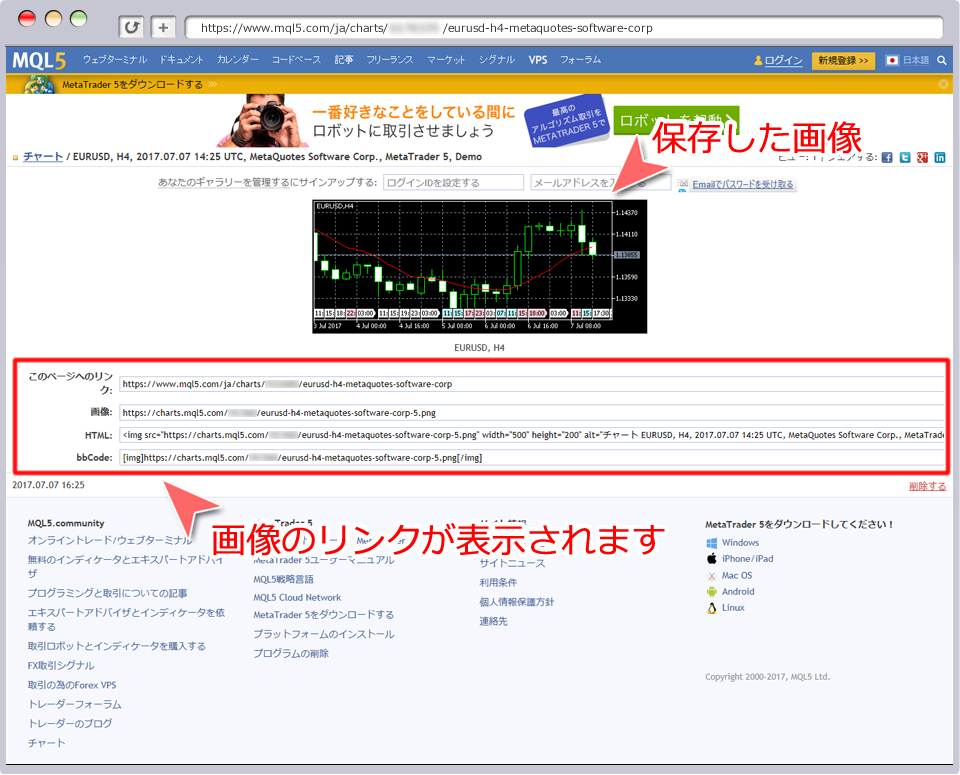The height and width of the screenshot is (775, 960).
Task: Click the search magnifier icon
Action: (942, 60)
